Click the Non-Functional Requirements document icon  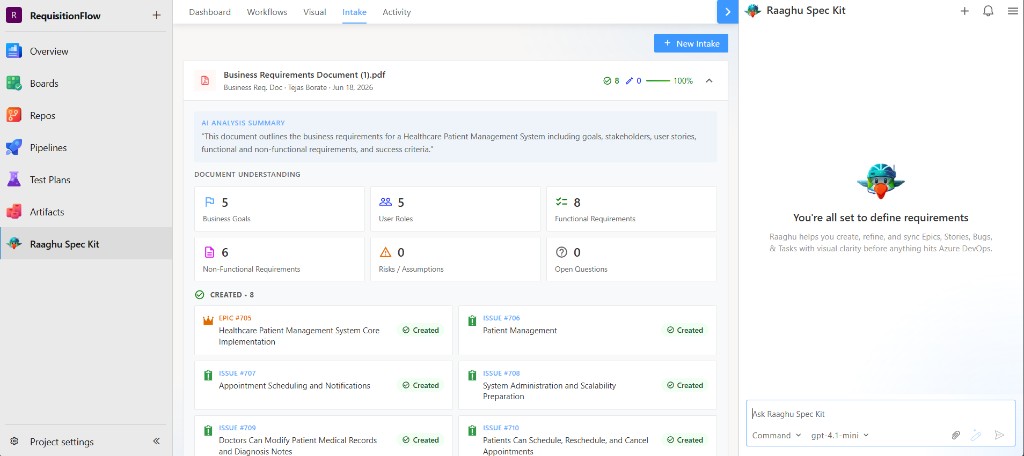click(x=210, y=252)
